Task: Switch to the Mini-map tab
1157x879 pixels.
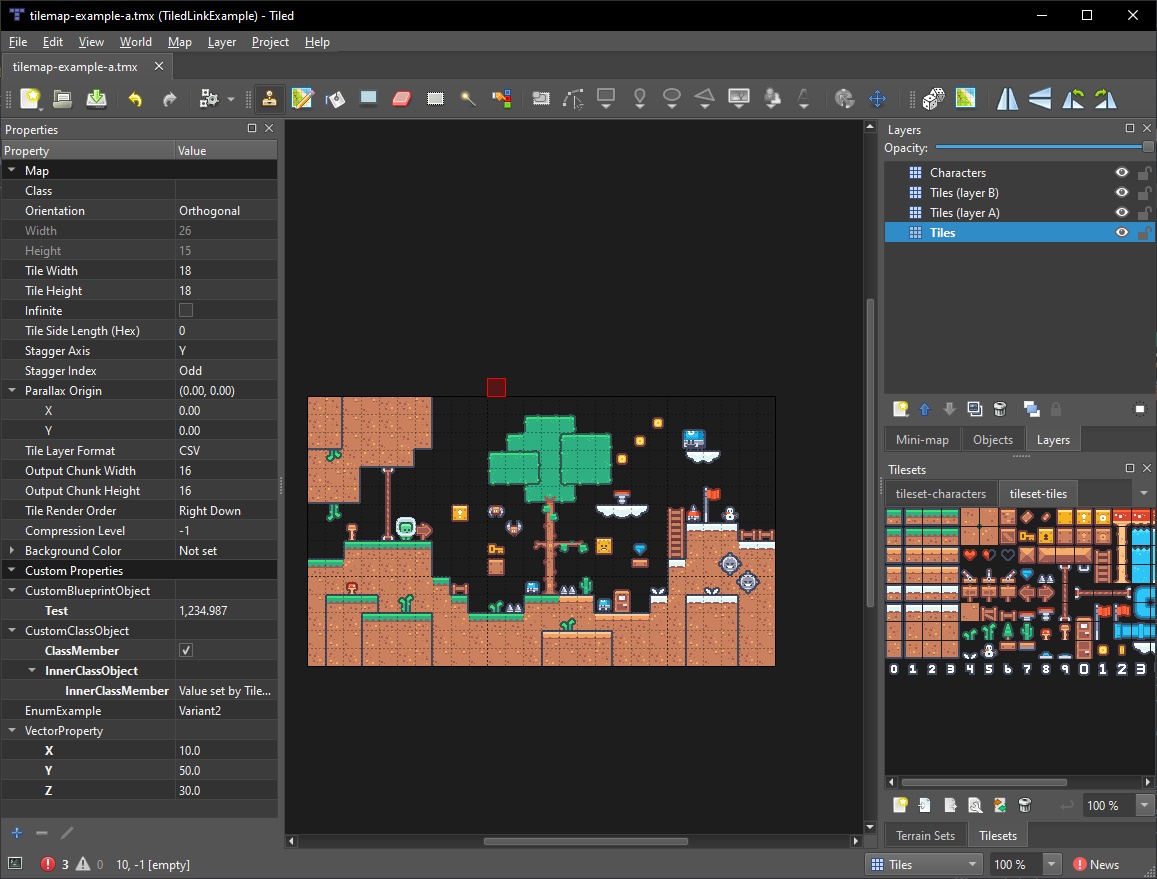Action: point(922,439)
